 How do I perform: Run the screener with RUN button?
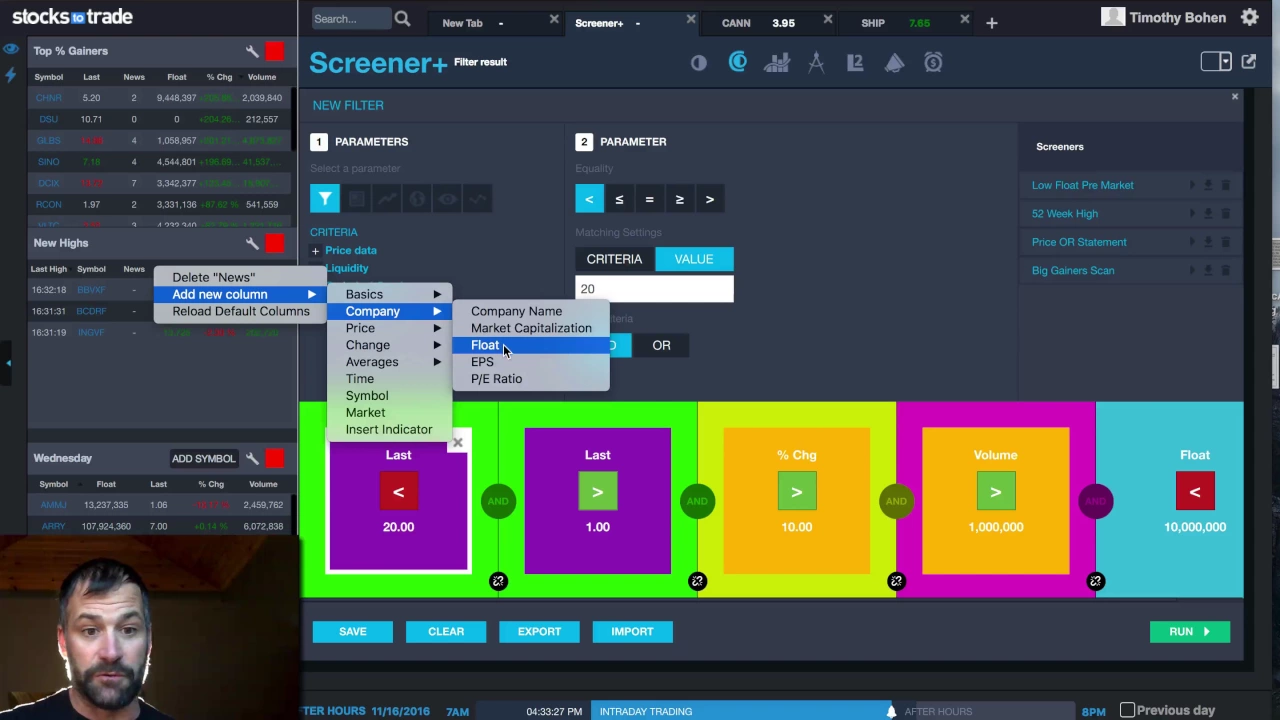pyautogui.click(x=1190, y=631)
